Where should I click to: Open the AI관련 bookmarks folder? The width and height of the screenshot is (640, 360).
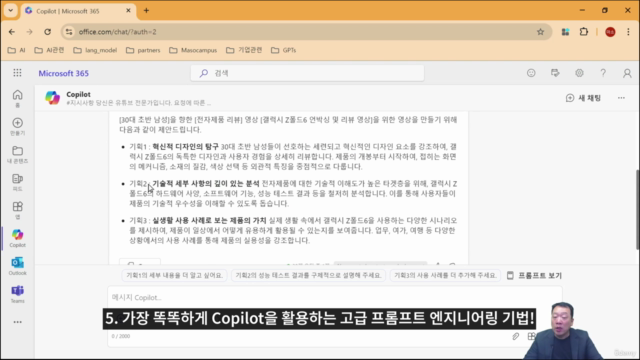pos(49,50)
